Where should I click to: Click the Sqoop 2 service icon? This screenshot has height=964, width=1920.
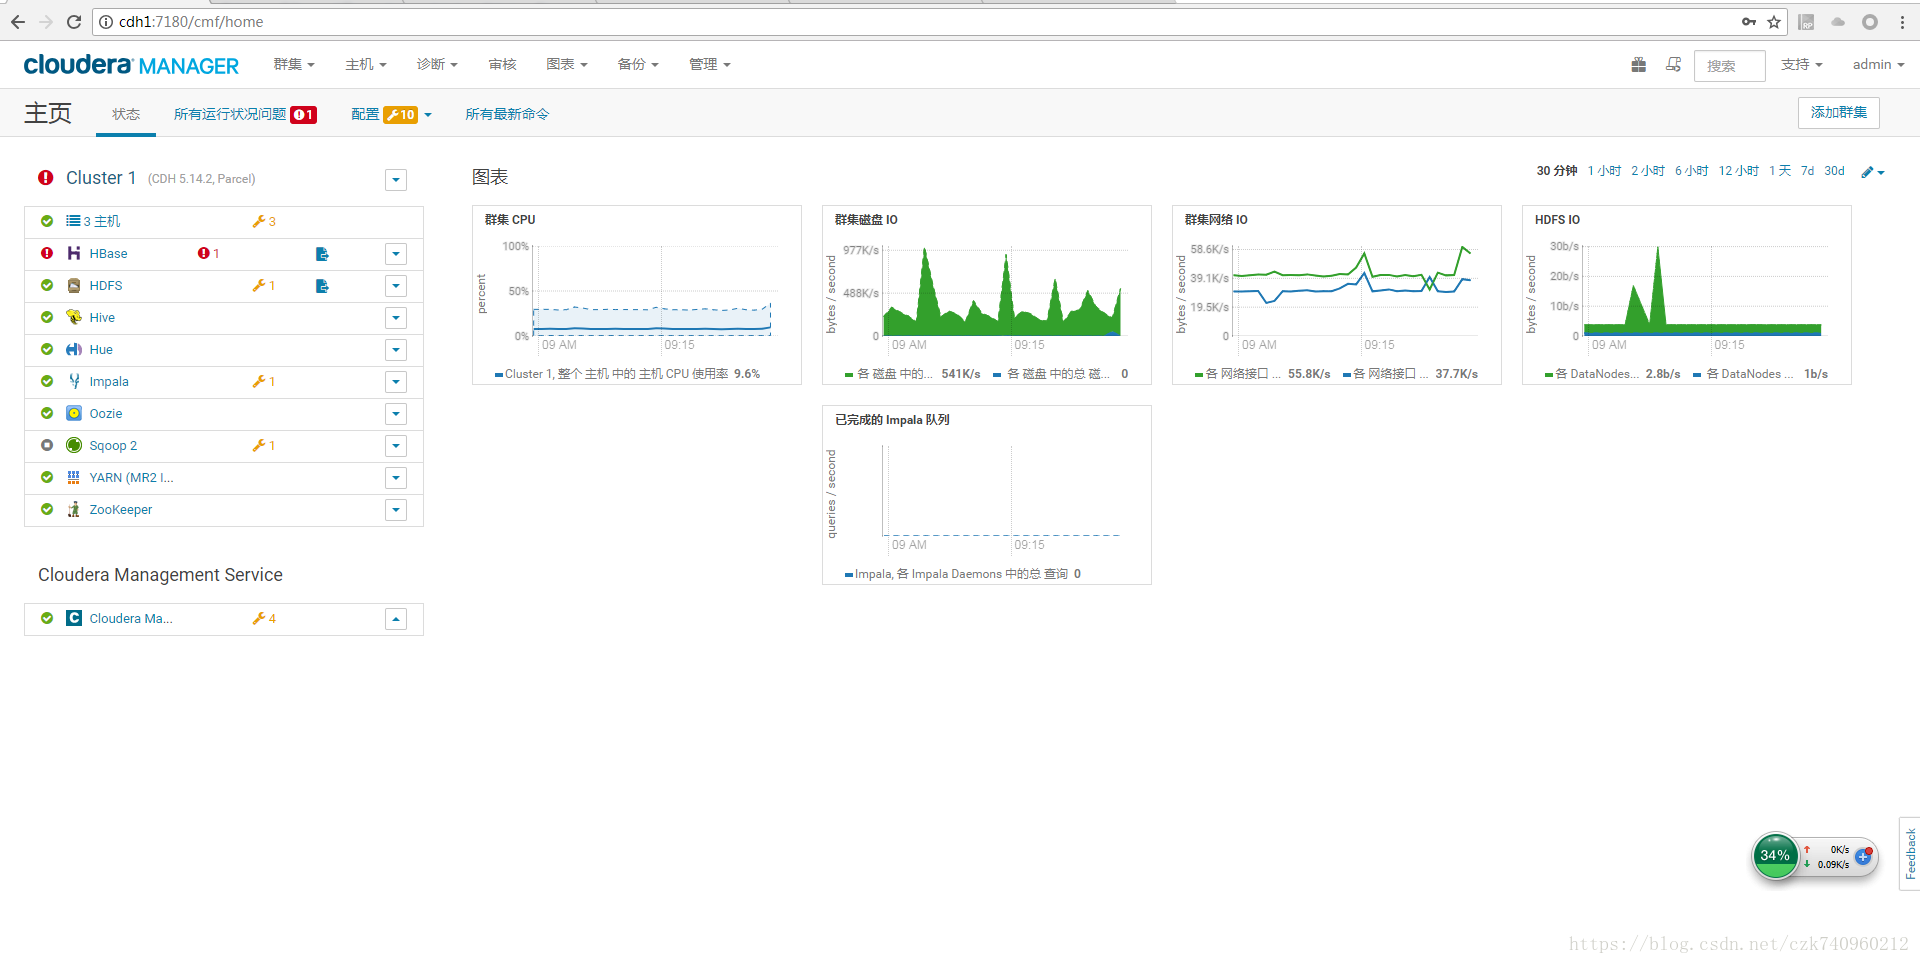click(x=74, y=445)
